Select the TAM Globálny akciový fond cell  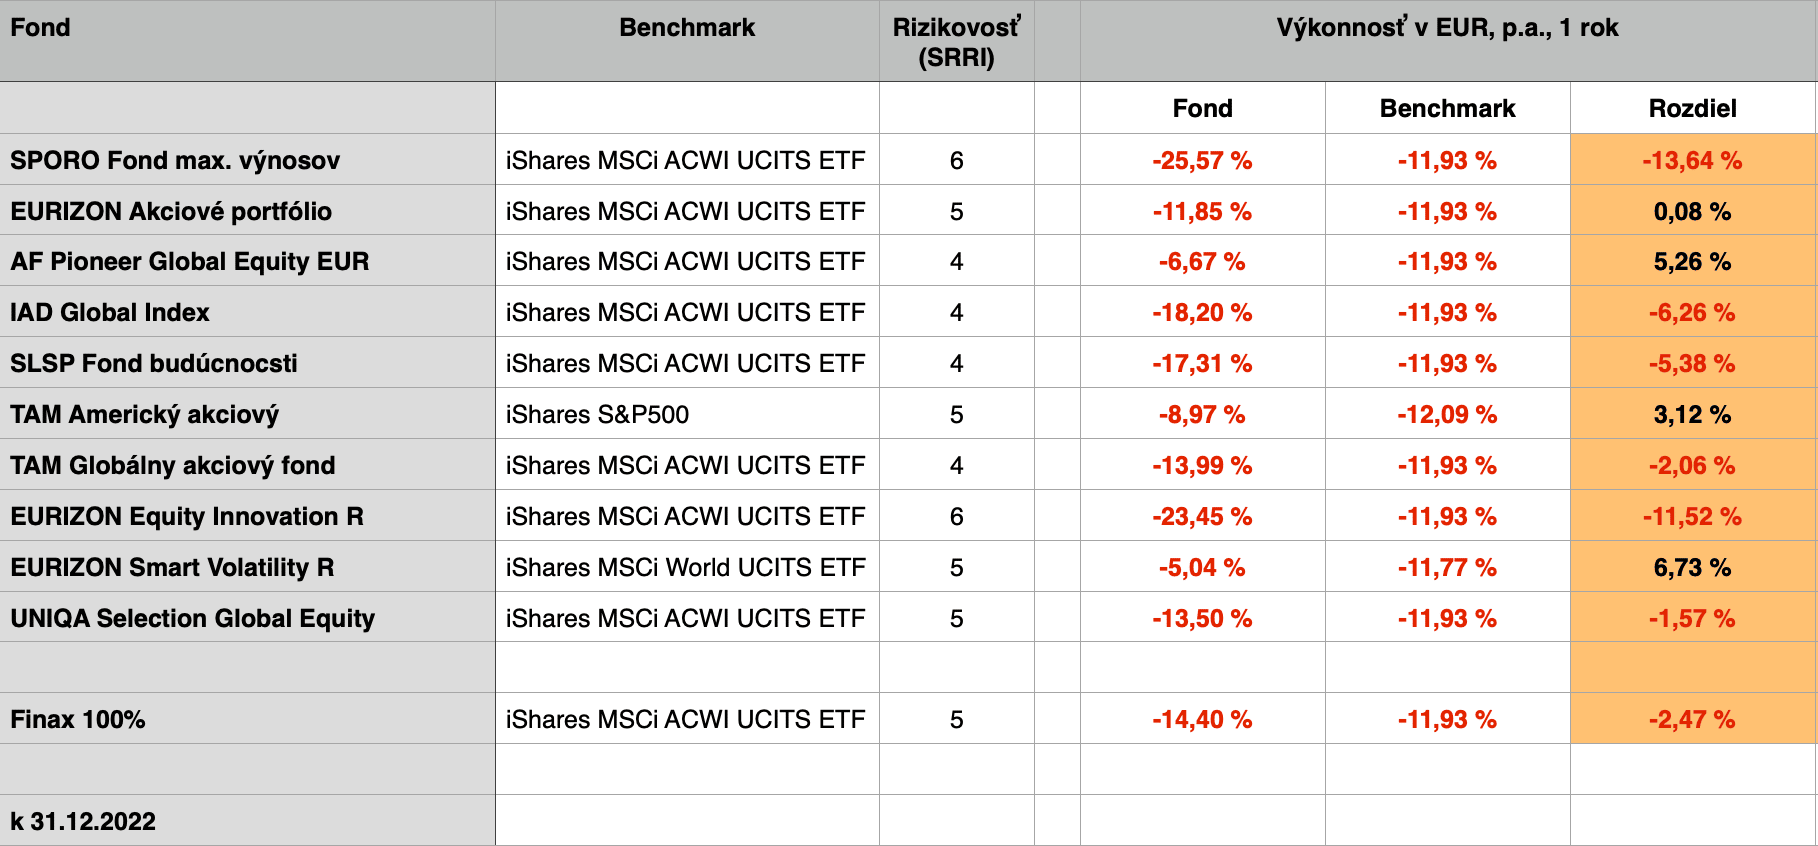pos(173,466)
